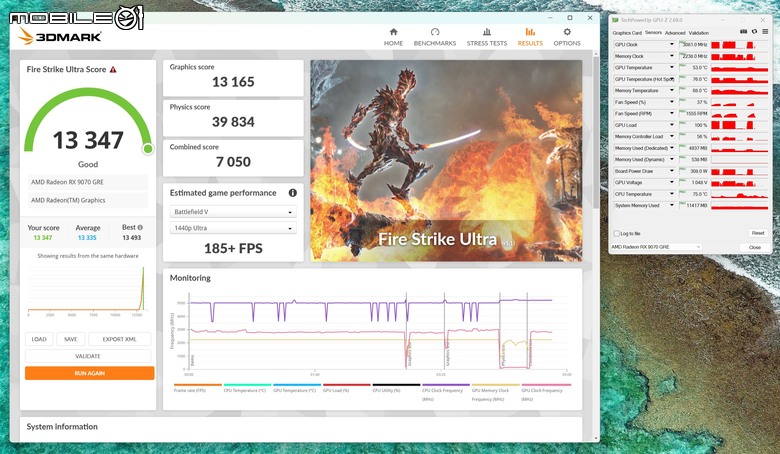The height and width of the screenshot is (454, 780).
Task: Click the Combined score value 7 050
Action: tap(233, 162)
